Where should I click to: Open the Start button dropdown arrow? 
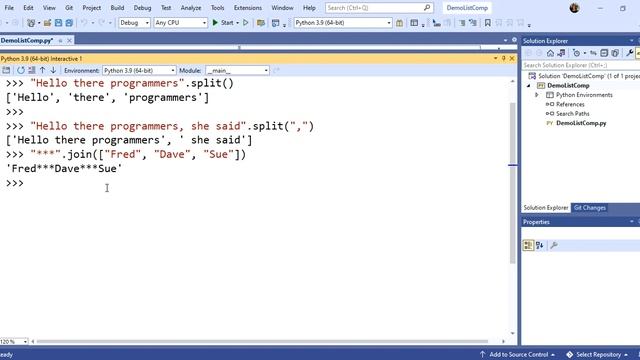238,23
